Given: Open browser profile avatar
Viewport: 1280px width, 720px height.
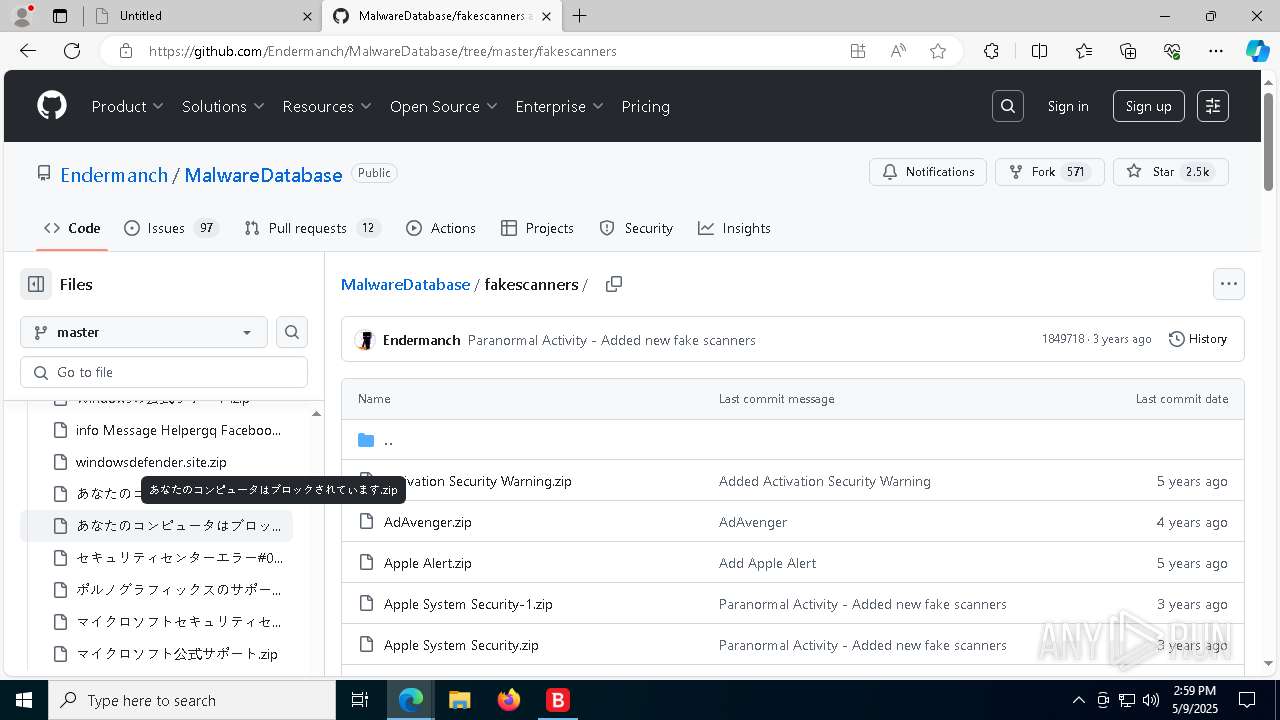Looking at the screenshot, I should pos(22,16).
